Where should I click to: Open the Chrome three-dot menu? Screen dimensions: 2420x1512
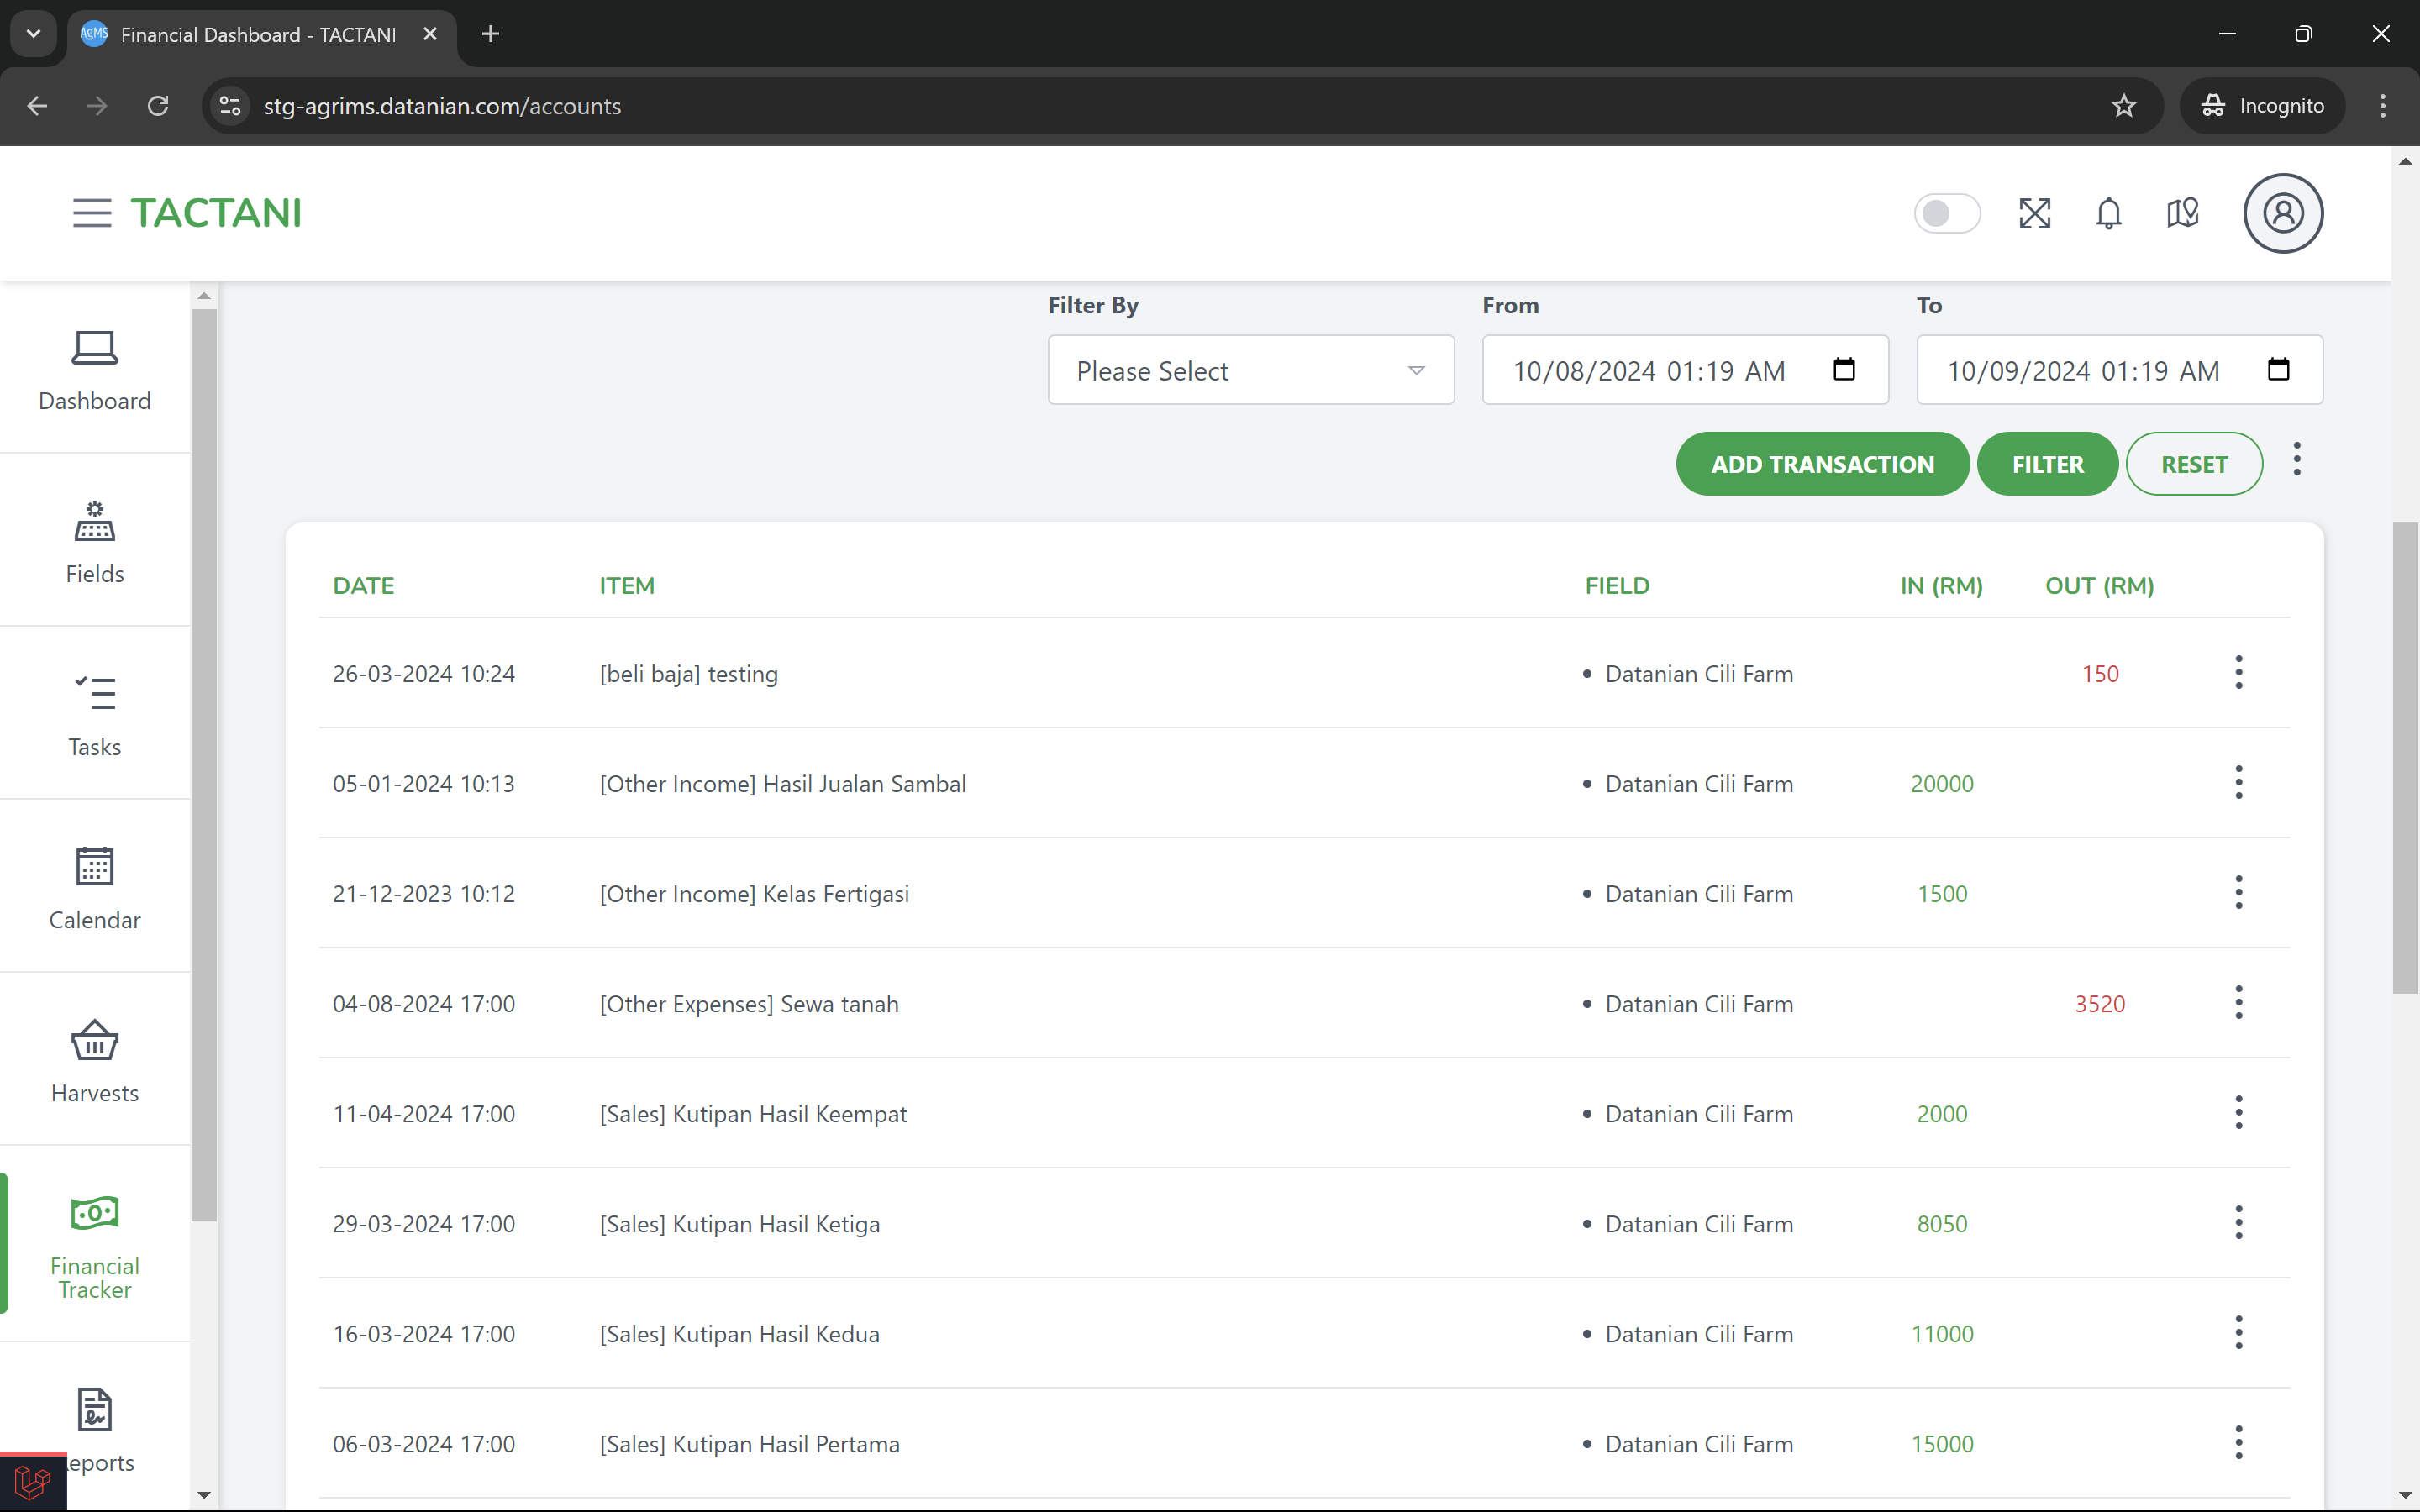[x=2382, y=106]
